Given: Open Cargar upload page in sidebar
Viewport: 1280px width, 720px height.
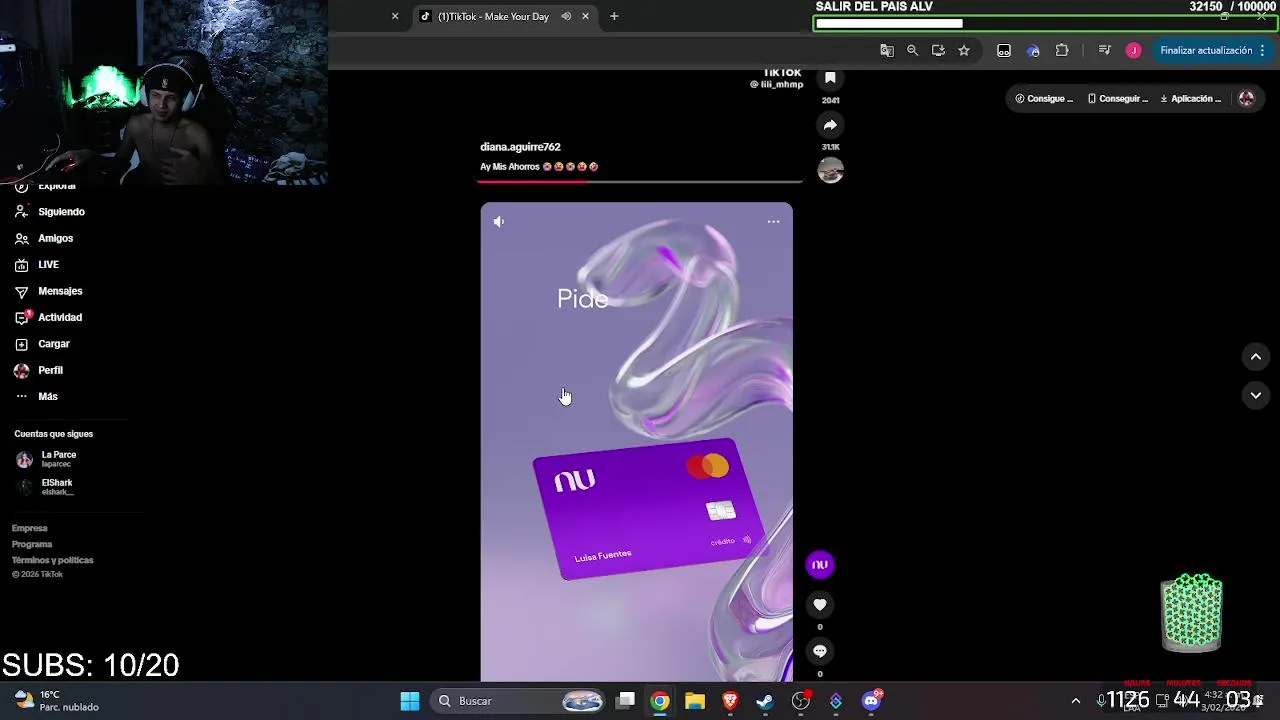Looking at the screenshot, I should pyautogui.click(x=42, y=344).
